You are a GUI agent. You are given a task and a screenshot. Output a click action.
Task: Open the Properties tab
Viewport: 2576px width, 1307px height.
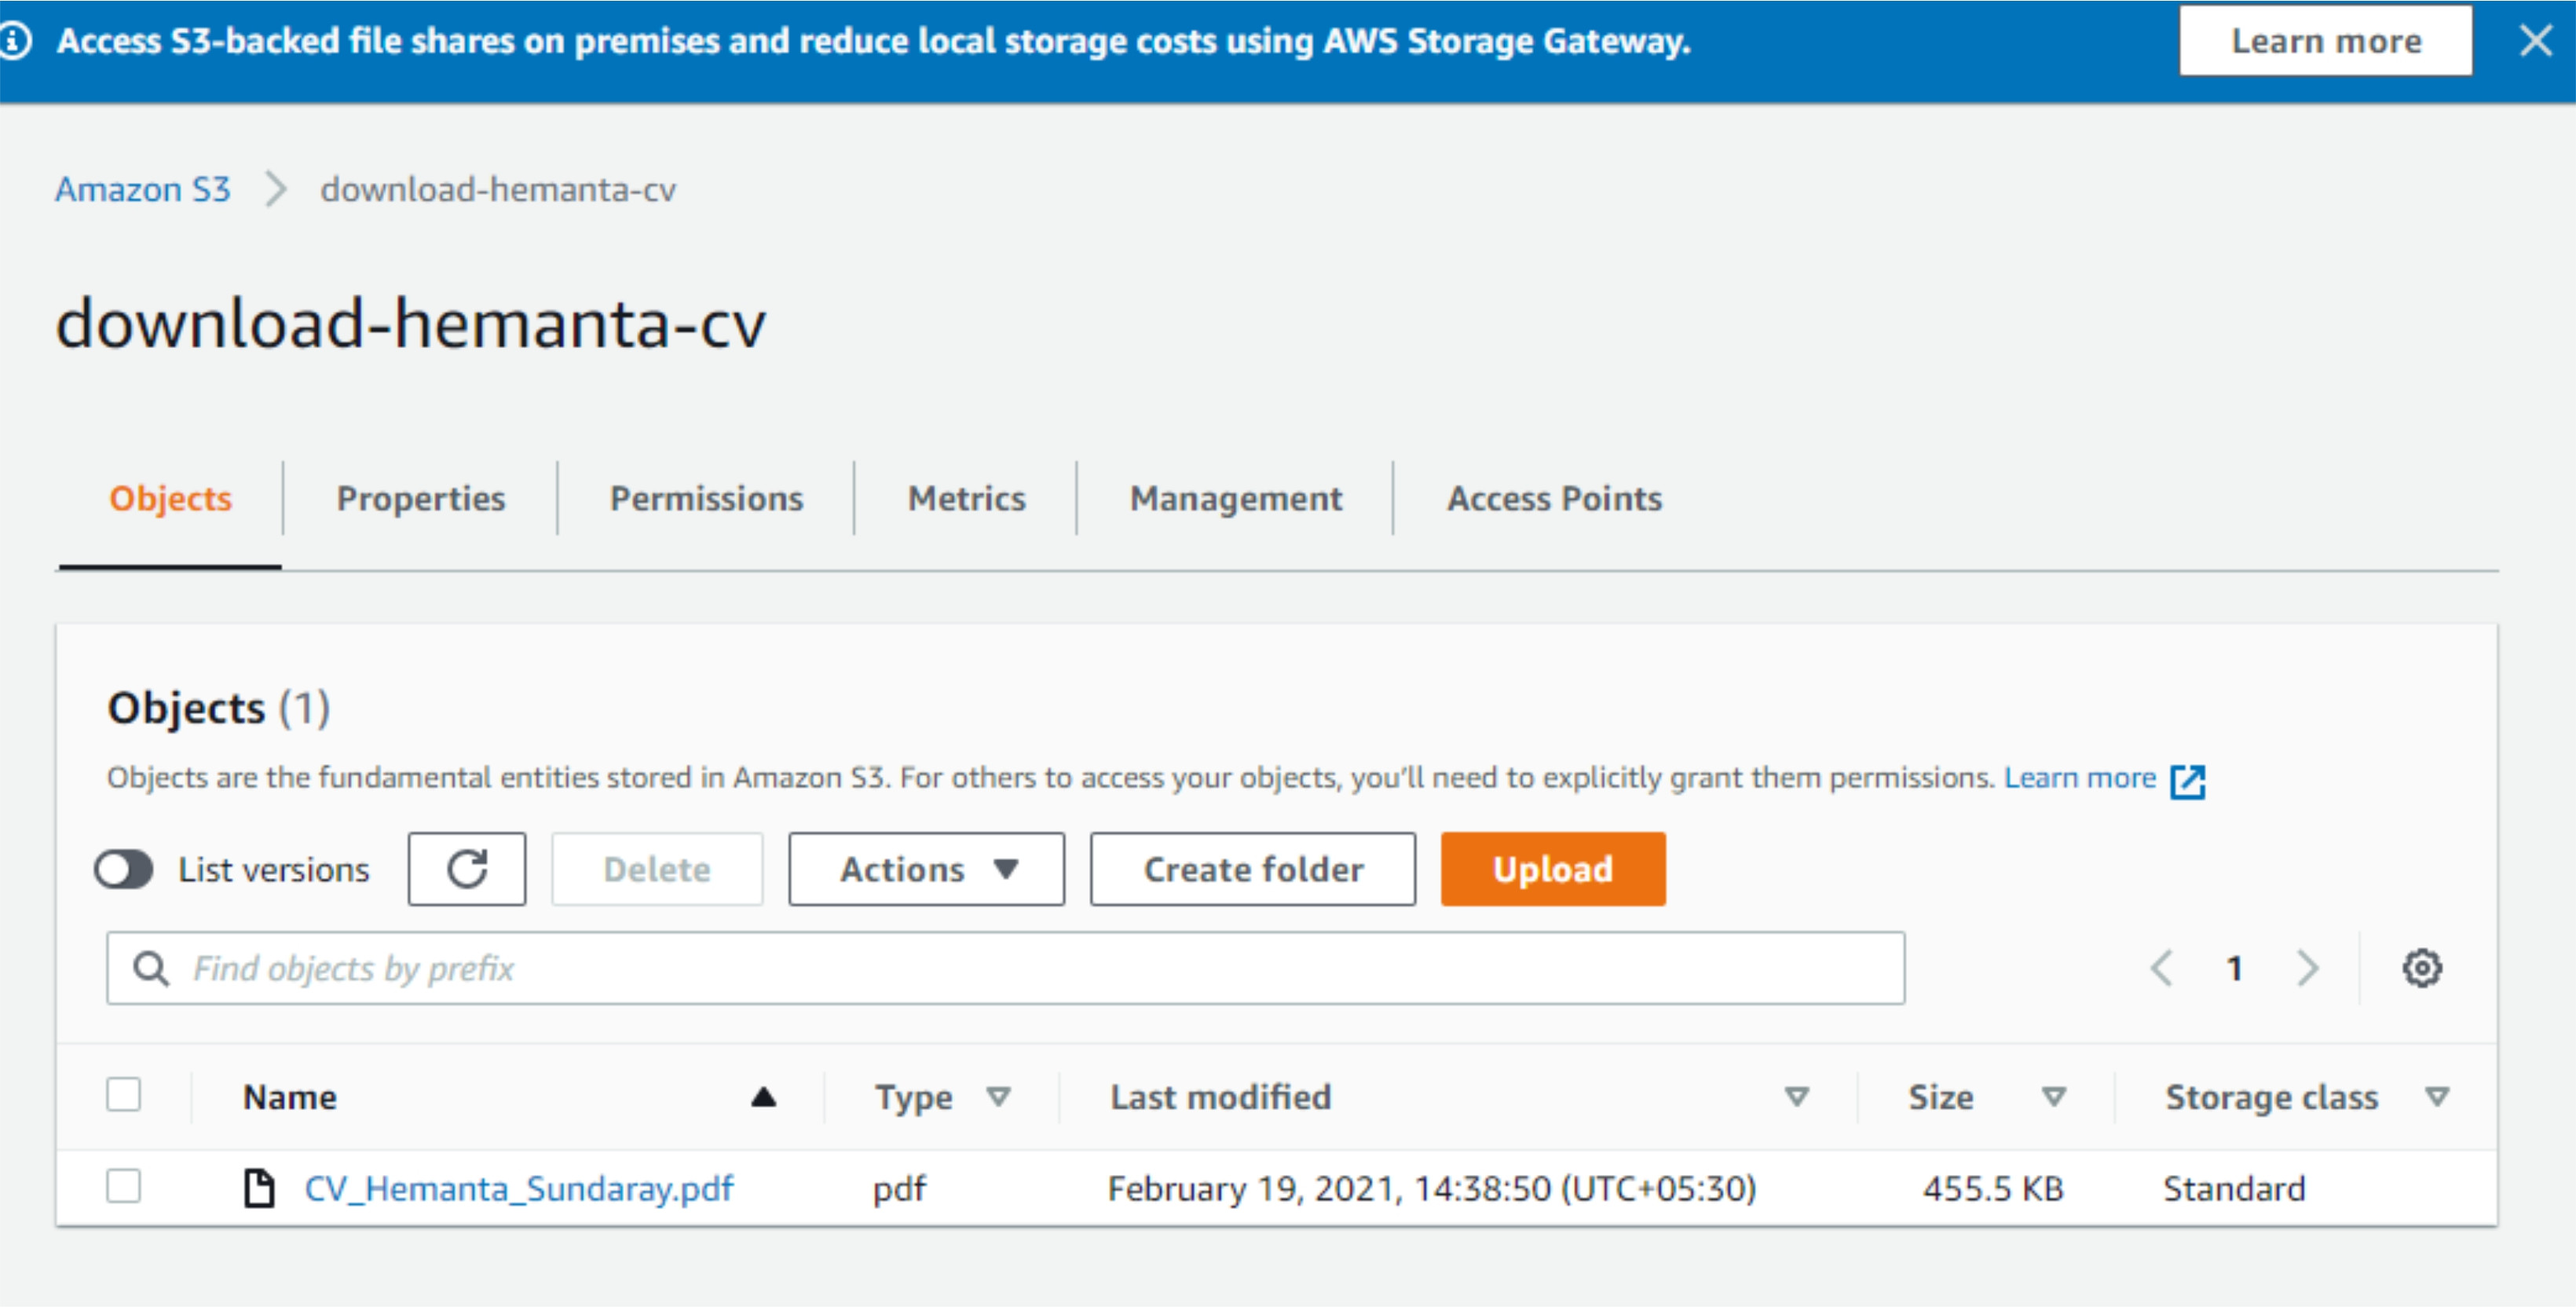420,498
